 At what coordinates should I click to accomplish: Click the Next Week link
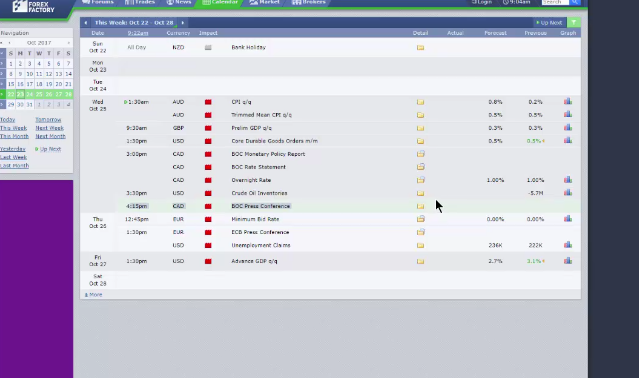(49, 128)
